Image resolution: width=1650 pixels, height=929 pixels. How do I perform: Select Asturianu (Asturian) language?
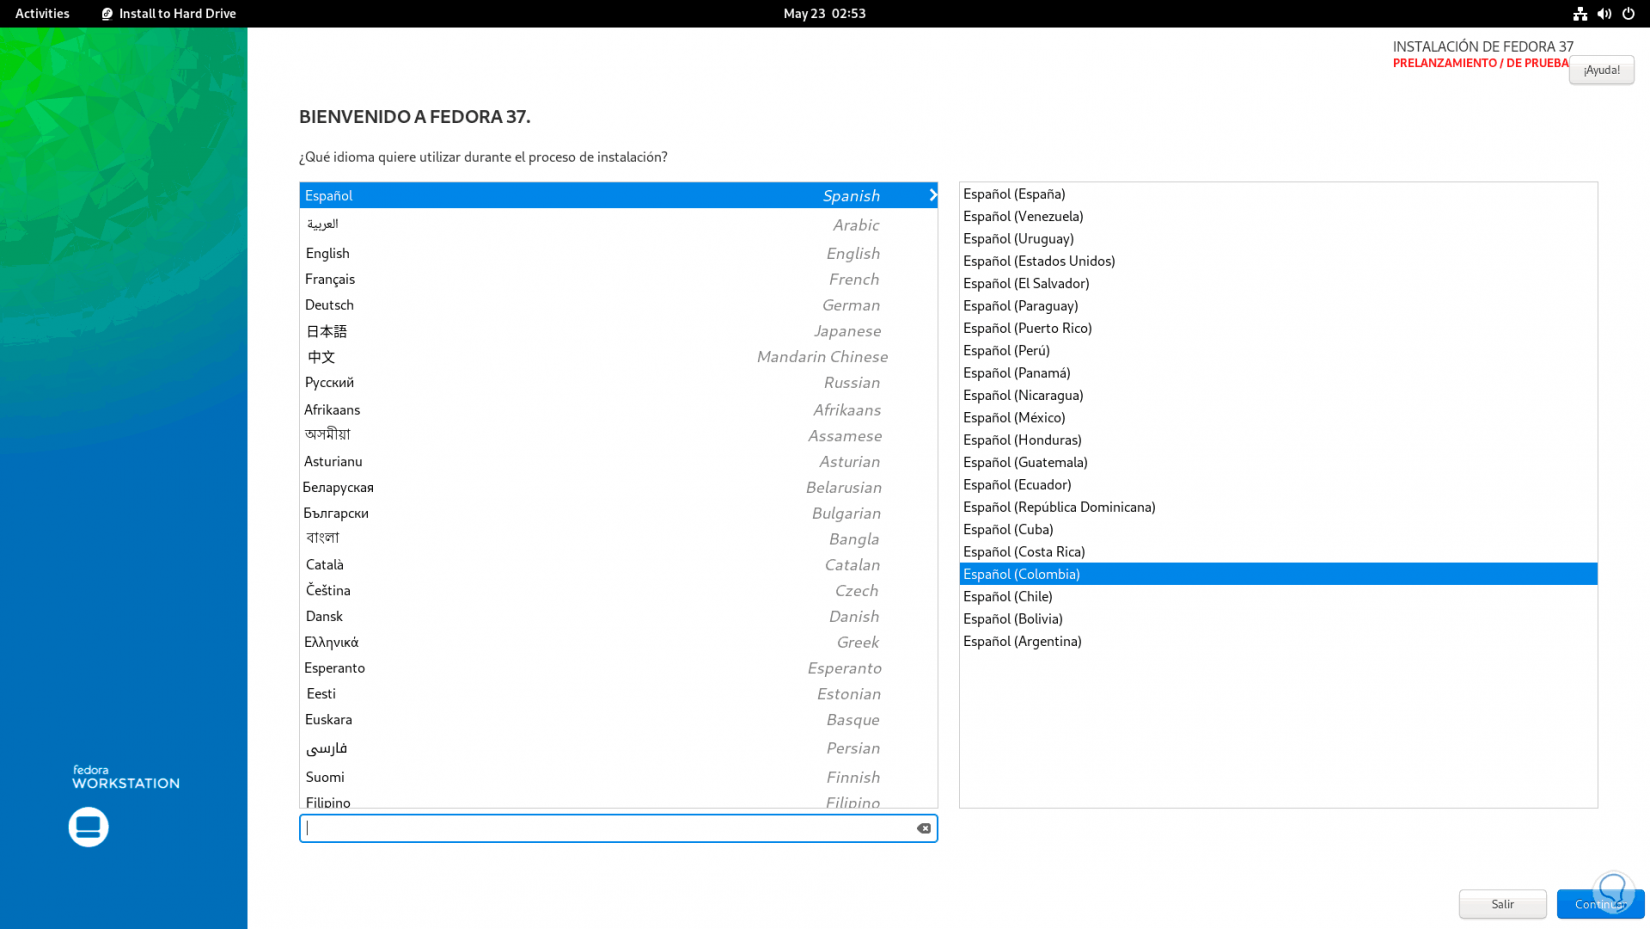(x=618, y=462)
